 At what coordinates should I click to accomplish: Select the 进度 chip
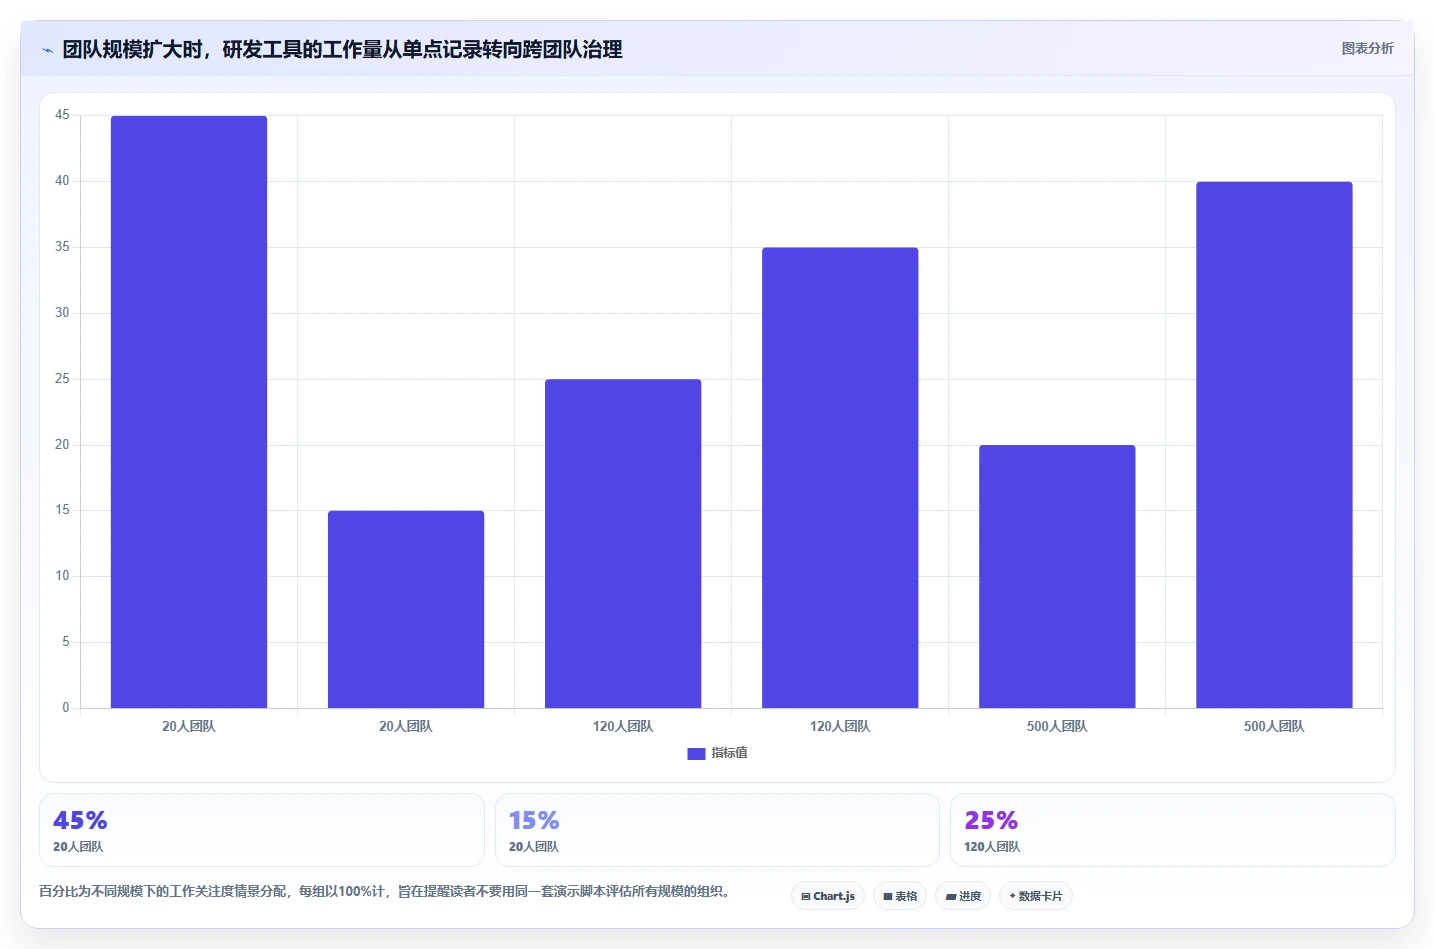[x=963, y=896]
